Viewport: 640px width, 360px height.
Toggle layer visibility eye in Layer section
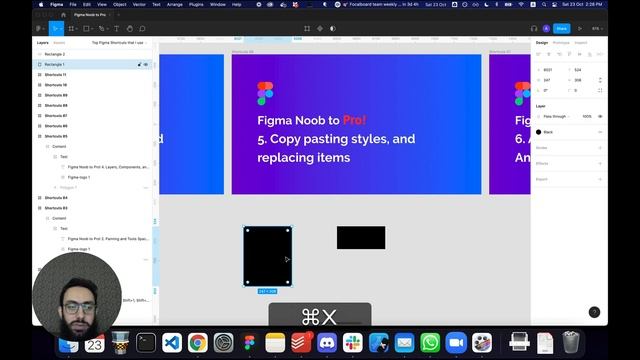(600, 116)
